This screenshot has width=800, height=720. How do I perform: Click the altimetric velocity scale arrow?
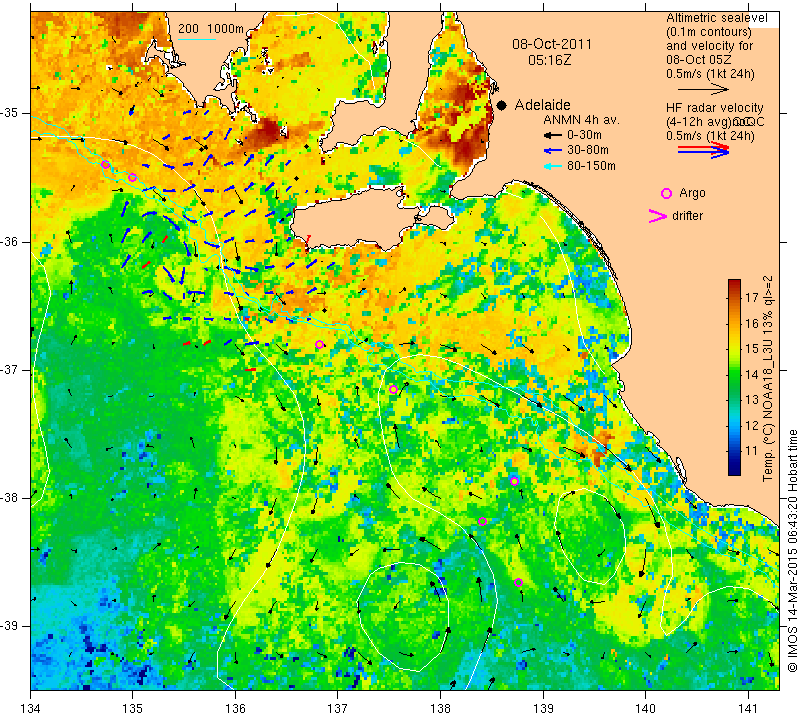click(x=703, y=89)
